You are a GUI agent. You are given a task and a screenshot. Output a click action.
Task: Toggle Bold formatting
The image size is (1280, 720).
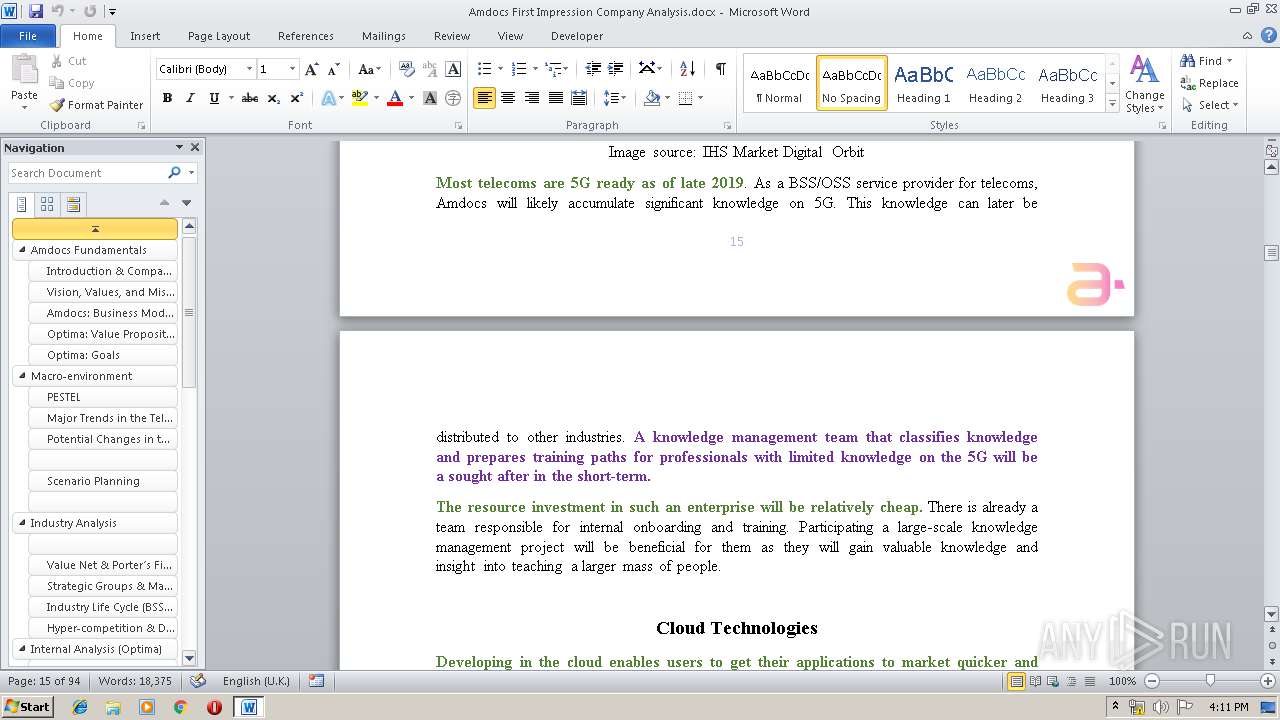point(167,98)
